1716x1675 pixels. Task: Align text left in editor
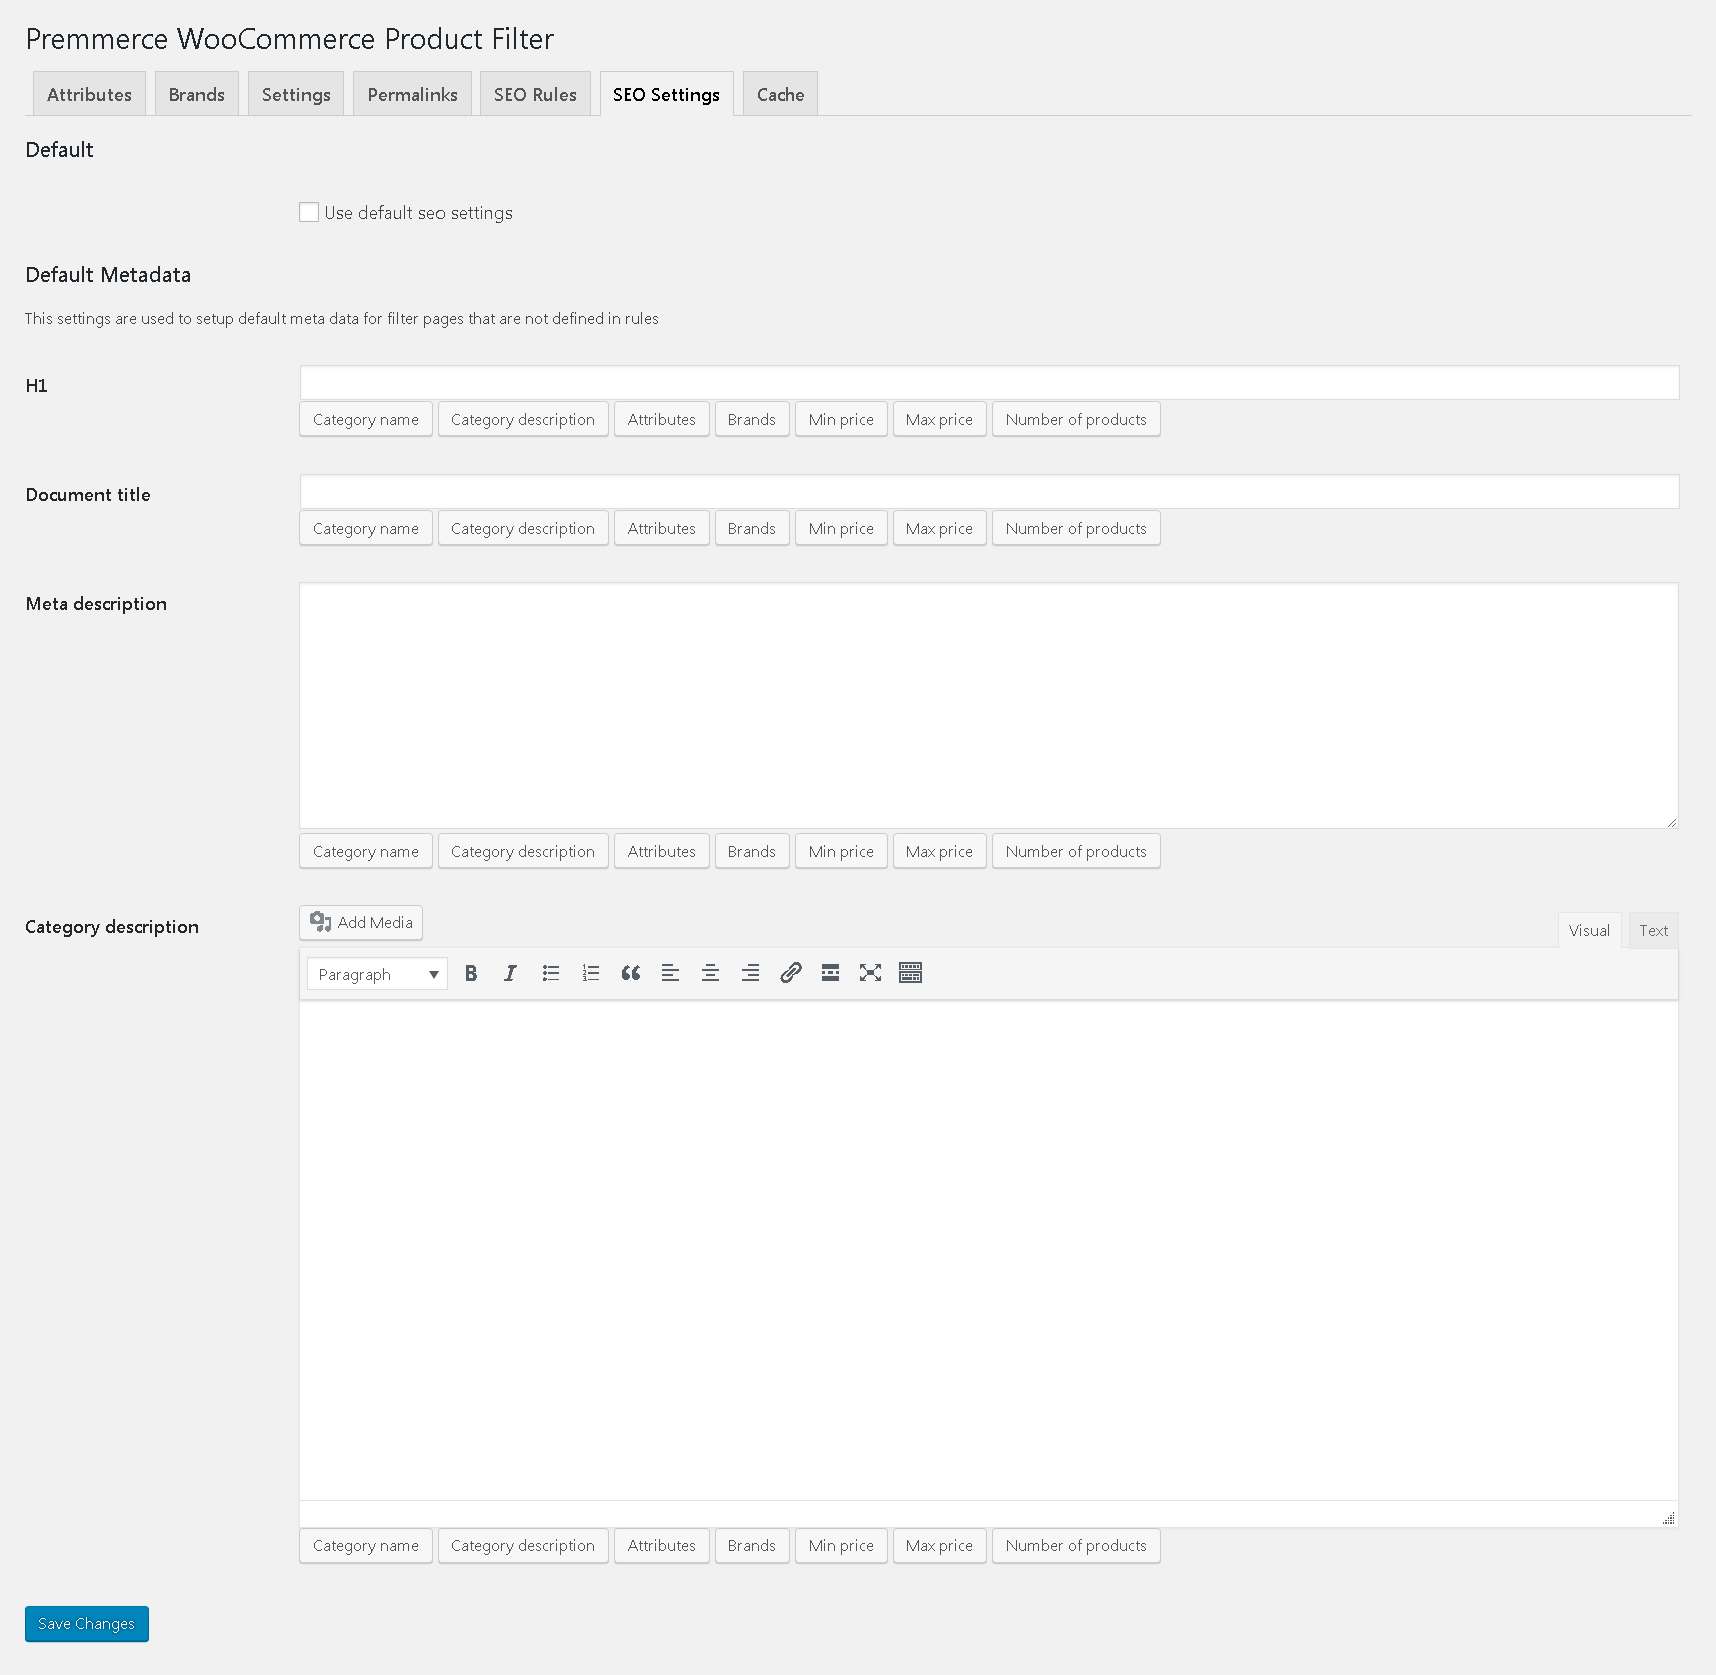point(670,973)
